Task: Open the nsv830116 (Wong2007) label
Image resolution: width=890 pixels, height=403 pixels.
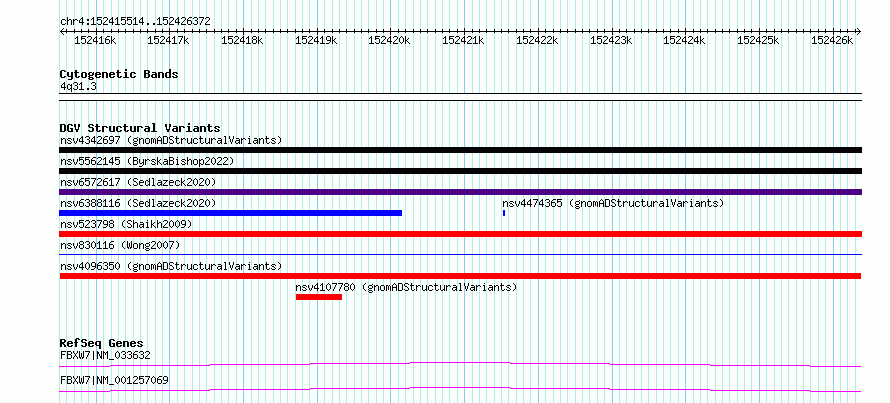Action: (x=120, y=245)
